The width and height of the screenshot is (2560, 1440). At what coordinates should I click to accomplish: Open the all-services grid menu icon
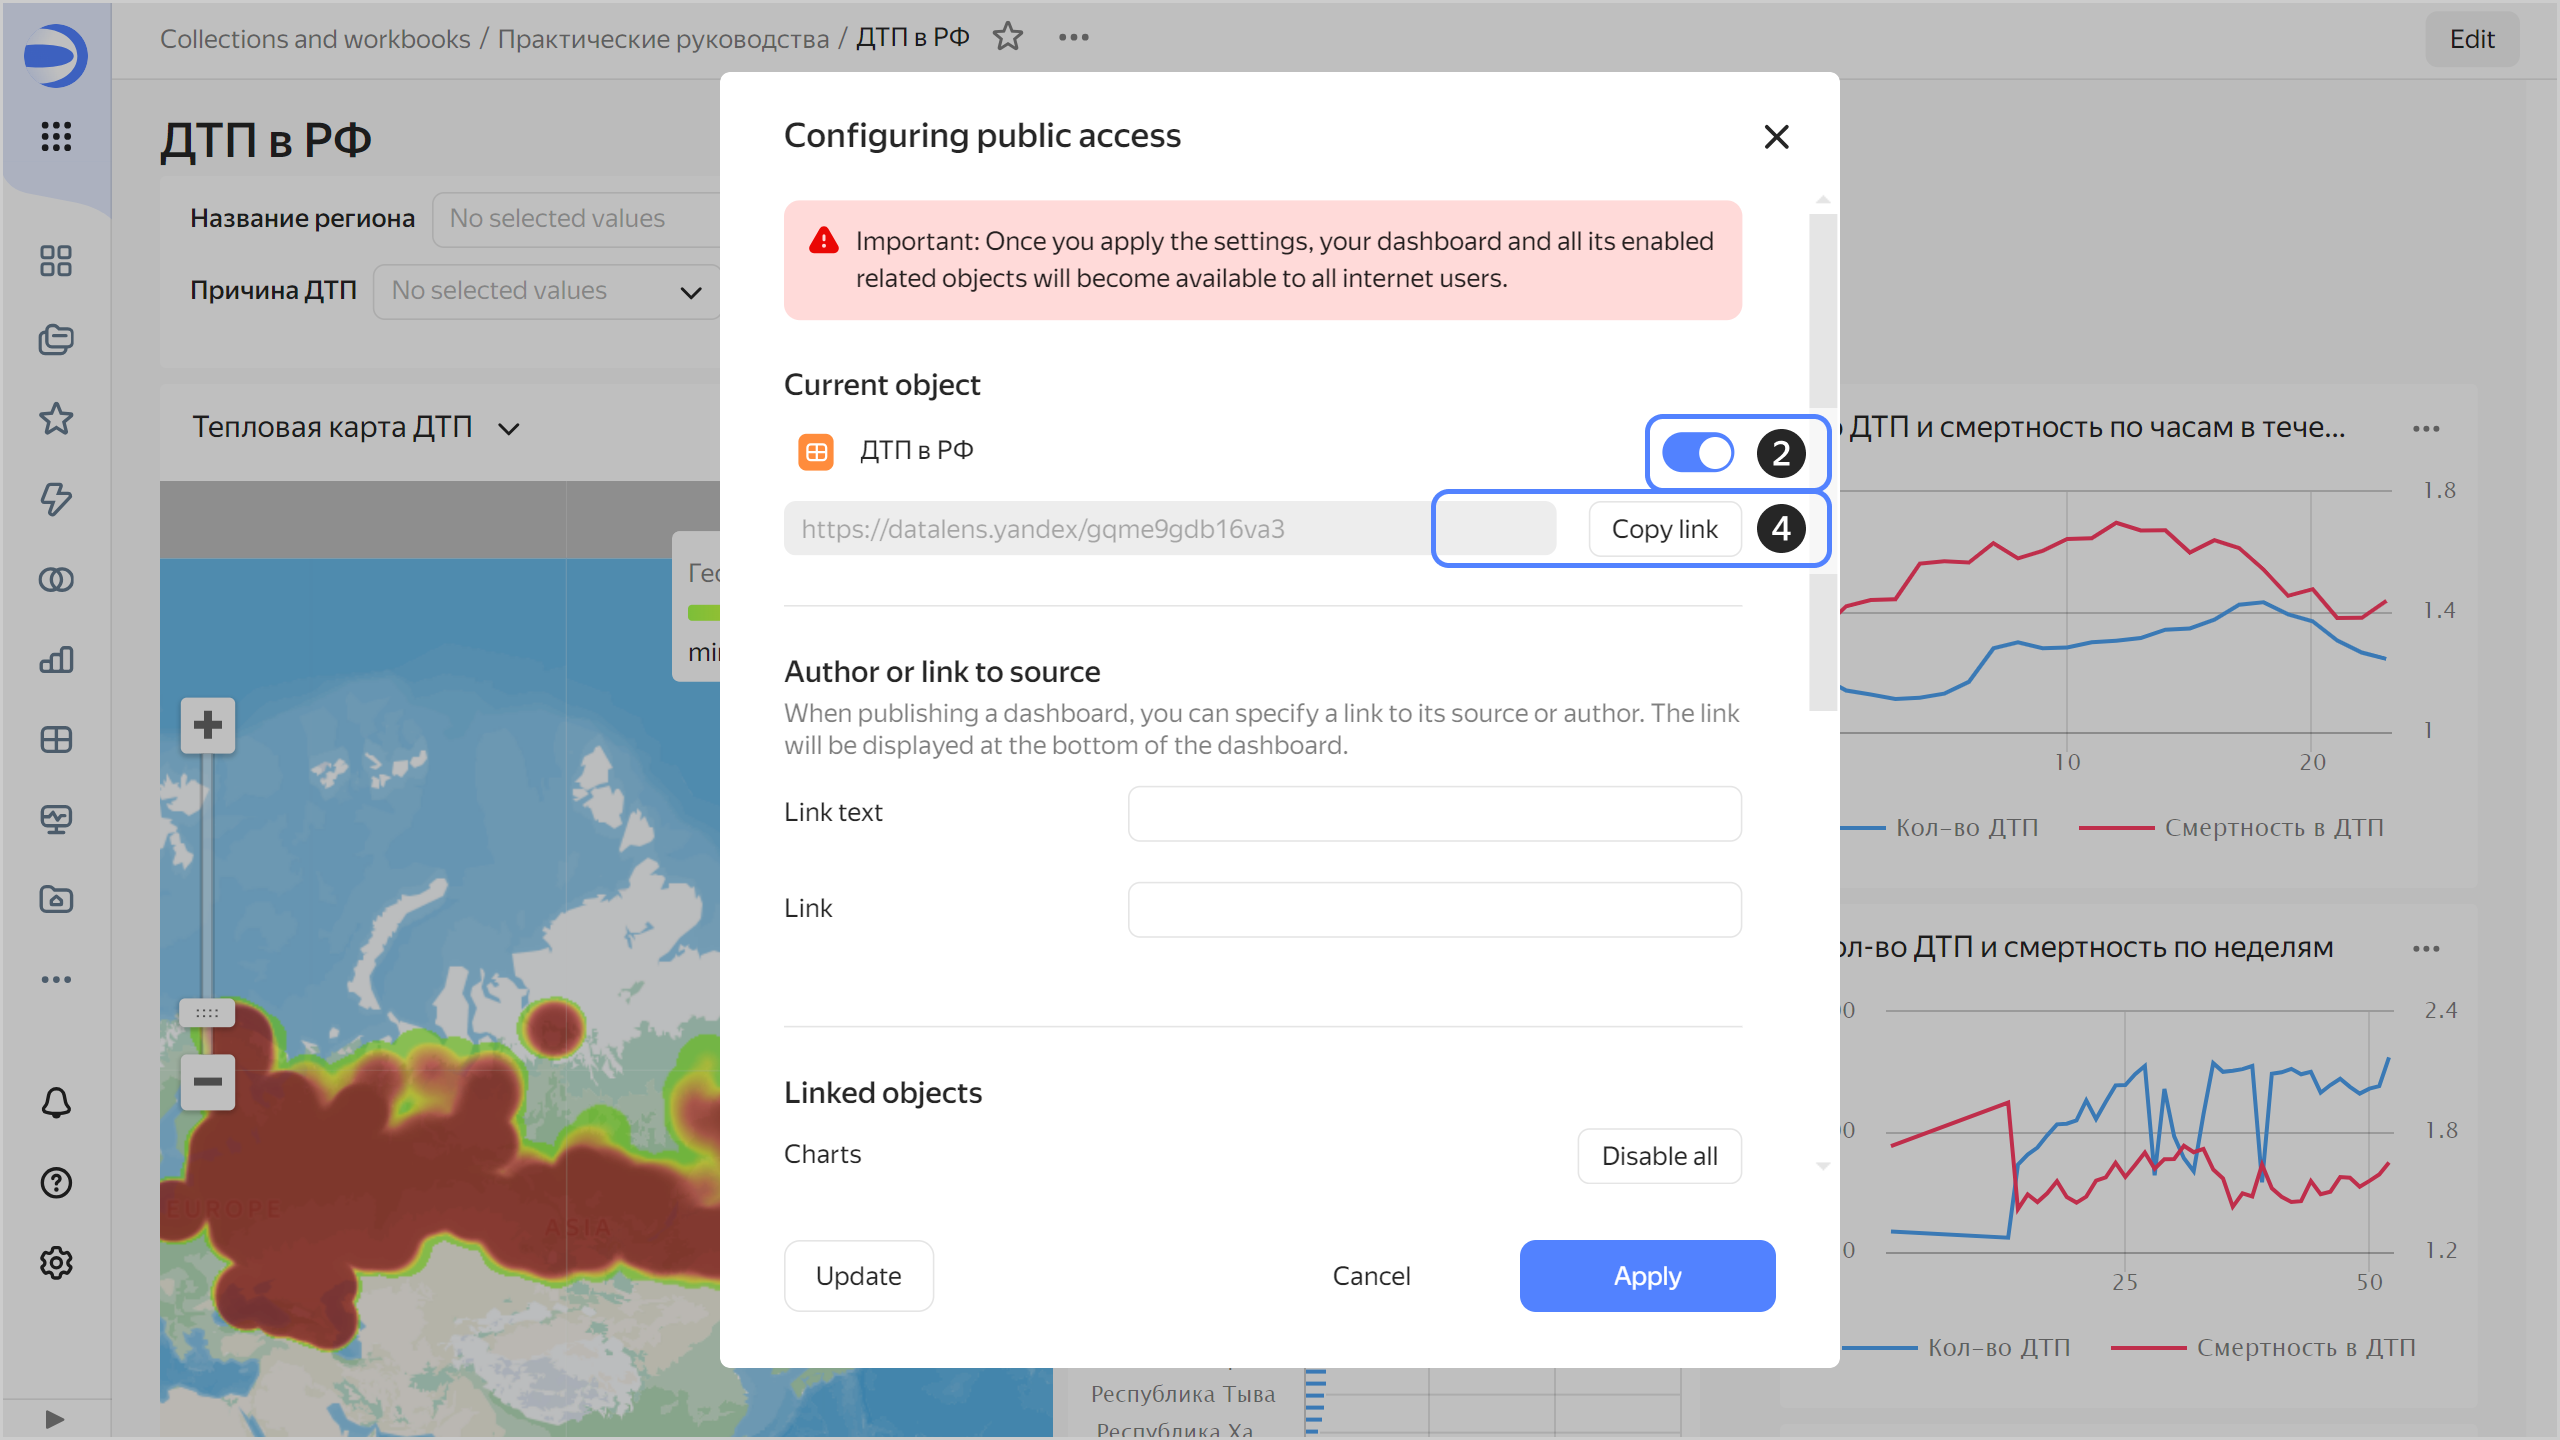[x=56, y=136]
